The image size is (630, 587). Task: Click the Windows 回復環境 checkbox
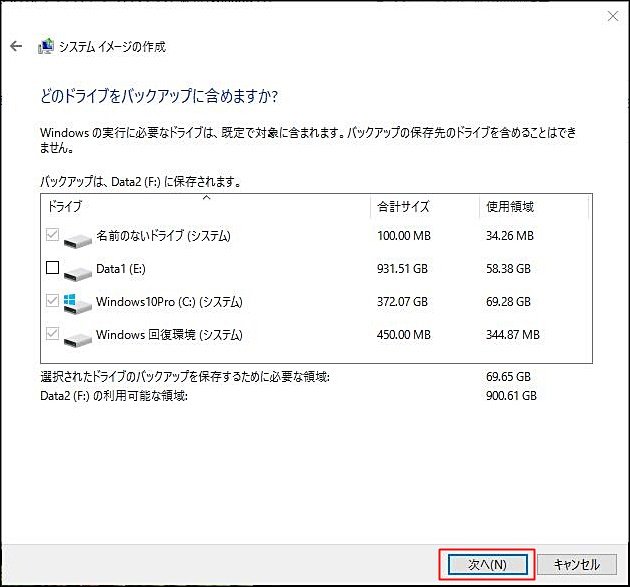[52, 333]
